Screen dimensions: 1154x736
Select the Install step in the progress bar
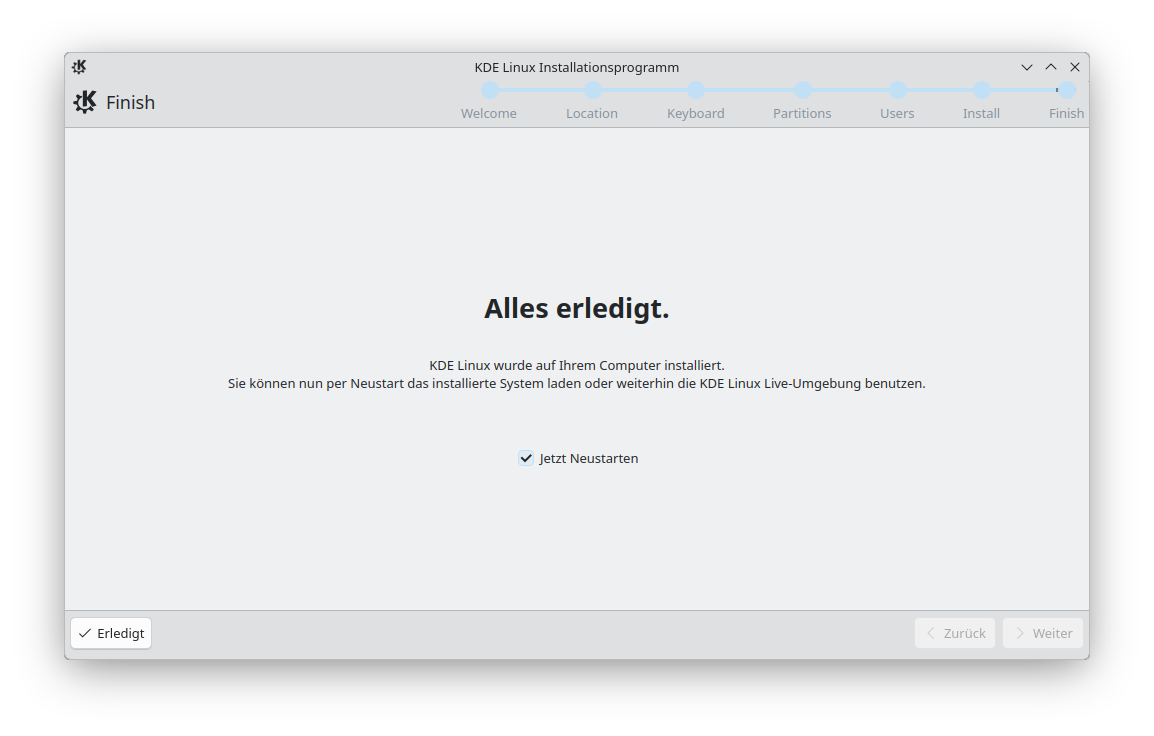tap(981, 113)
